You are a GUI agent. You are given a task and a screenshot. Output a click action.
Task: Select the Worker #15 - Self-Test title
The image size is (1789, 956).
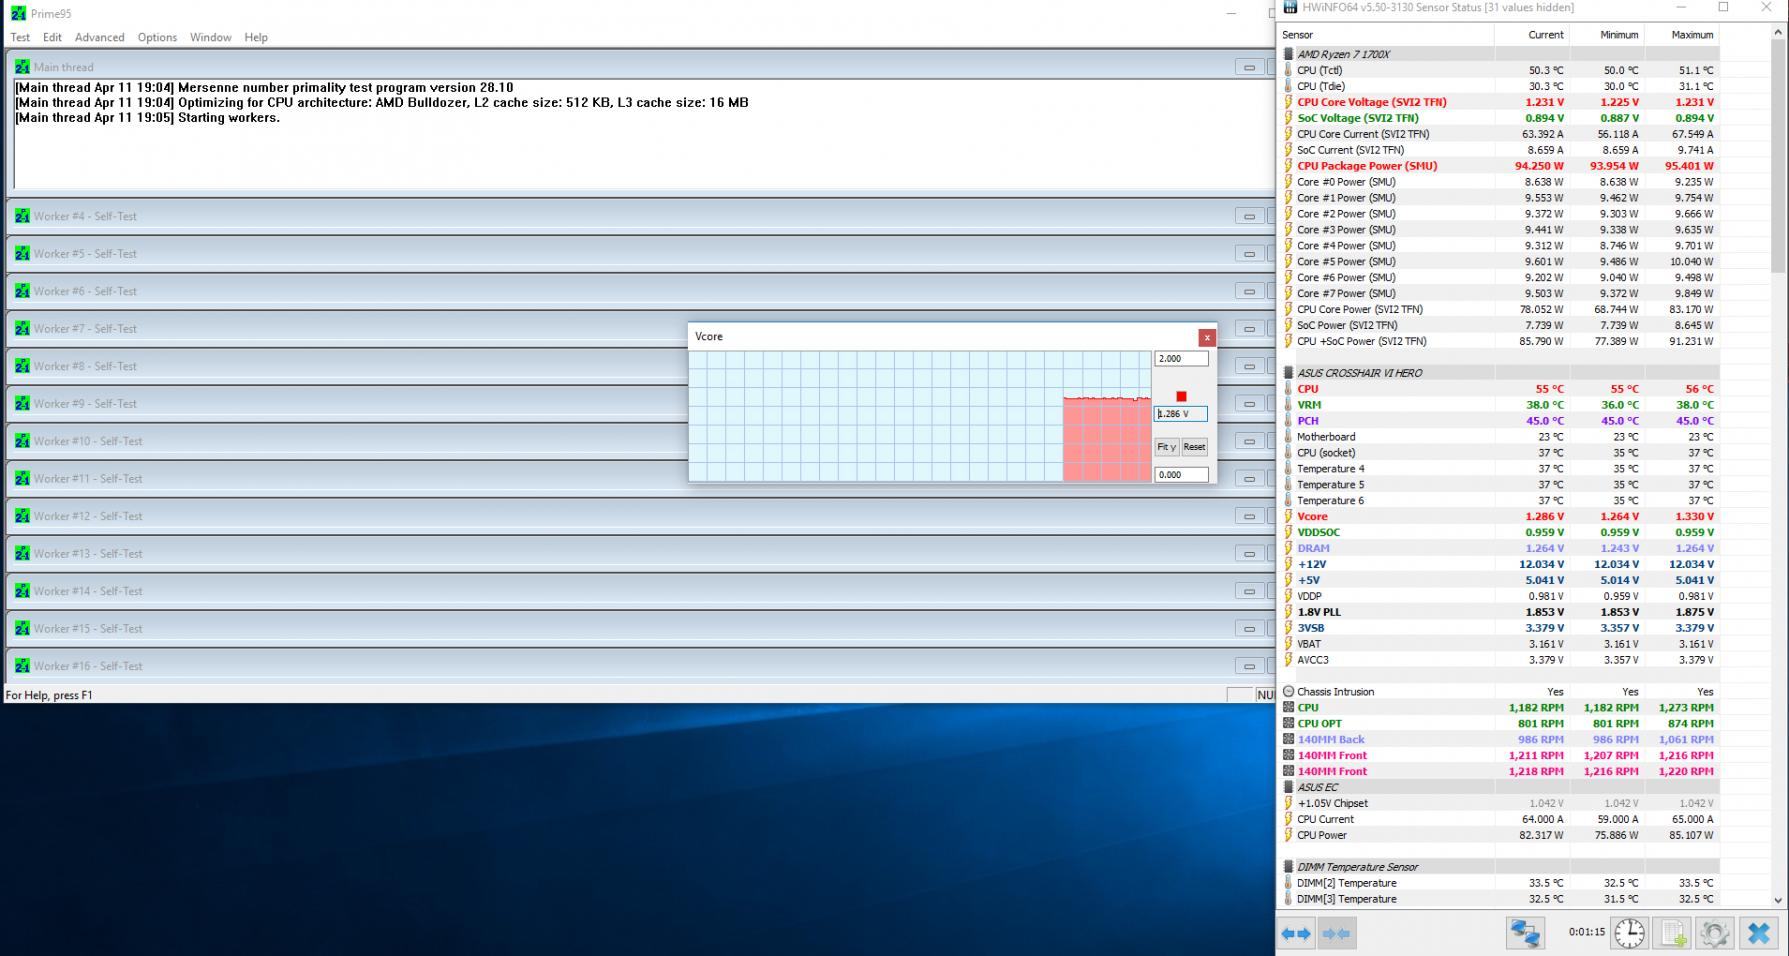pyautogui.click(x=88, y=629)
